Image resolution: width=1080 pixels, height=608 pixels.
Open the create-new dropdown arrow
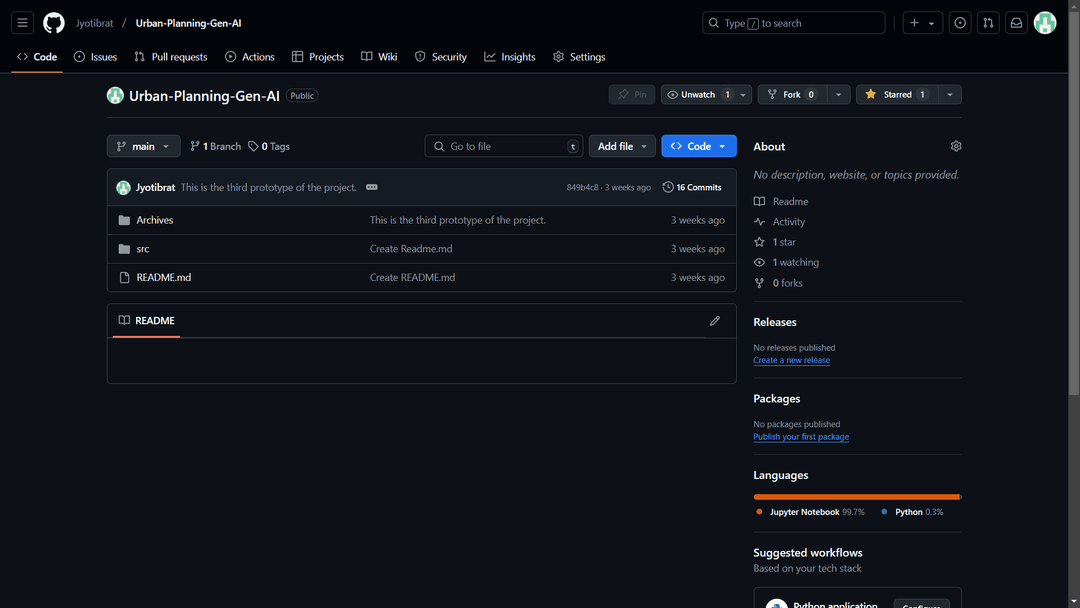pyautogui.click(x=931, y=23)
